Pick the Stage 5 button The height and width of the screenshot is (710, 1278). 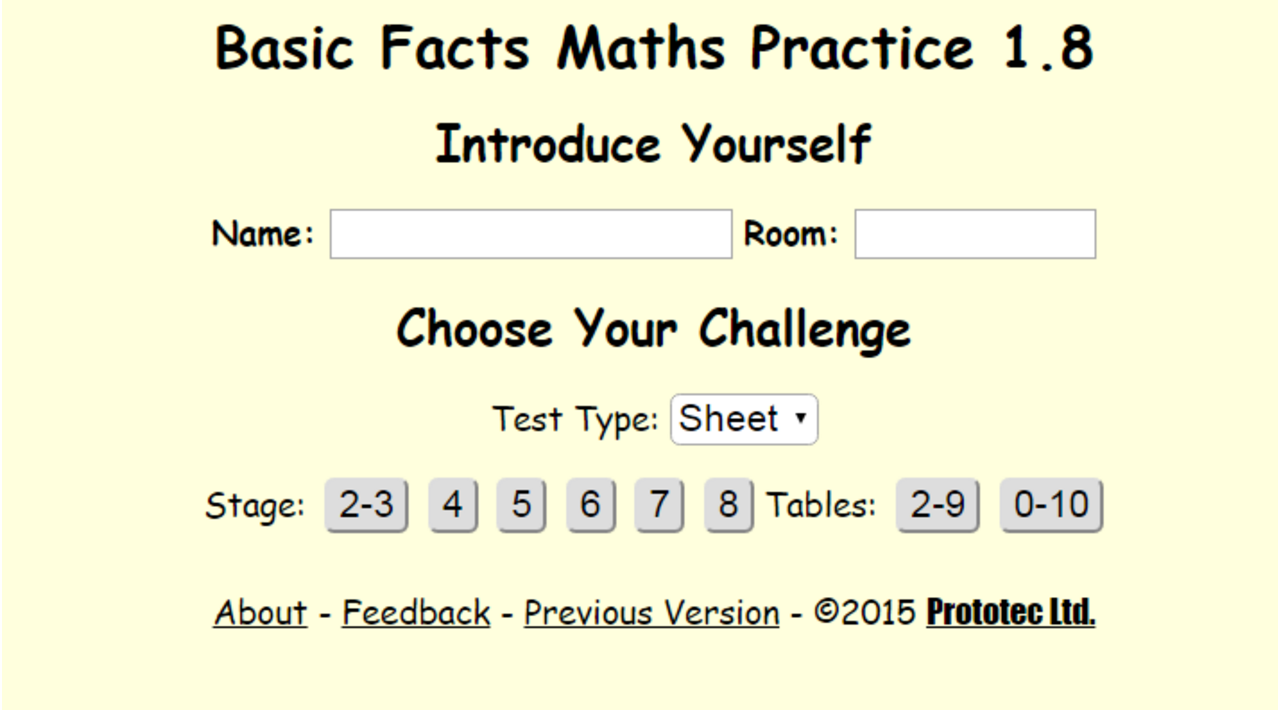pyautogui.click(x=521, y=505)
